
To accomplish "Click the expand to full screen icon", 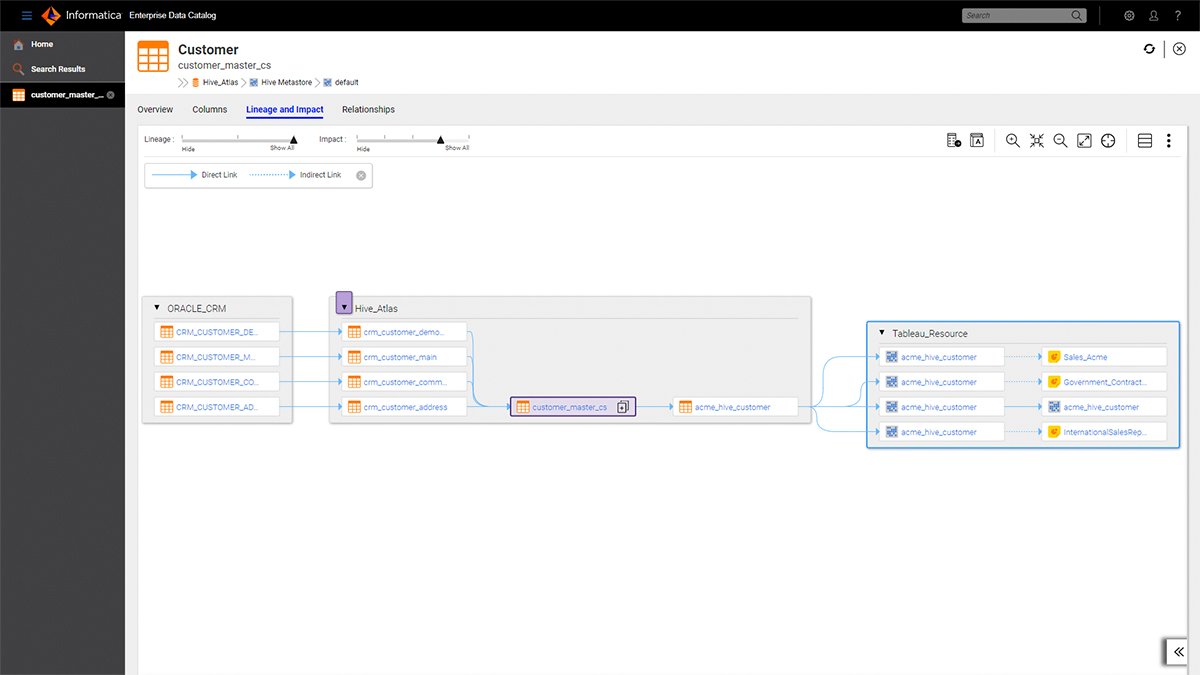I will (1084, 141).
